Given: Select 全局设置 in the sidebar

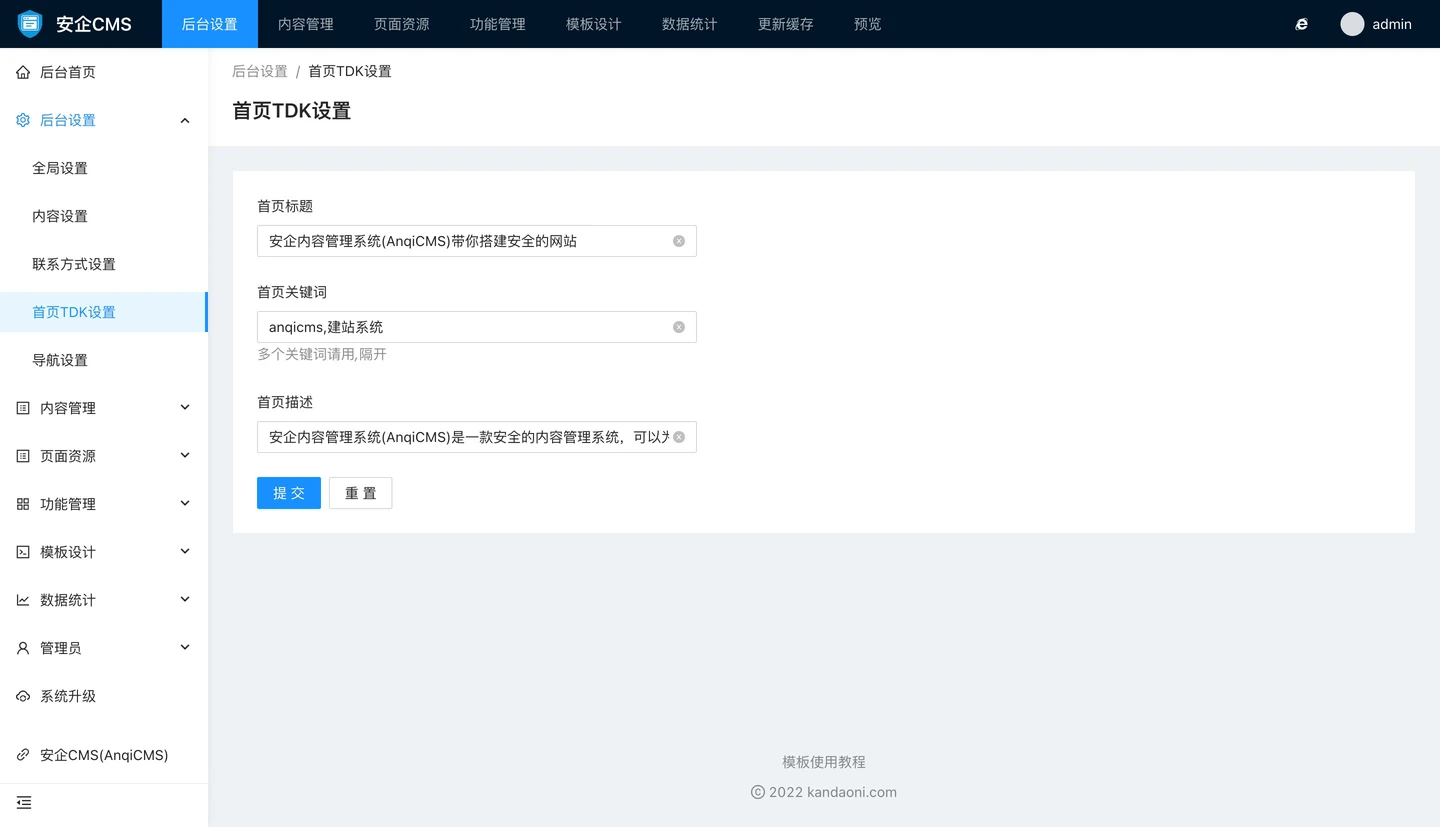Looking at the screenshot, I should pyautogui.click(x=60, y=168).
